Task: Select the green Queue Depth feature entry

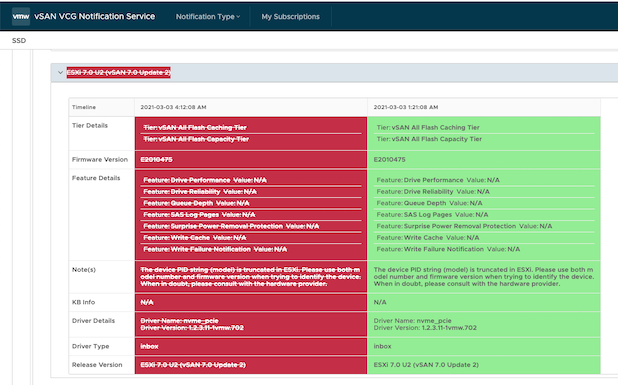Action: coord(429,203)
